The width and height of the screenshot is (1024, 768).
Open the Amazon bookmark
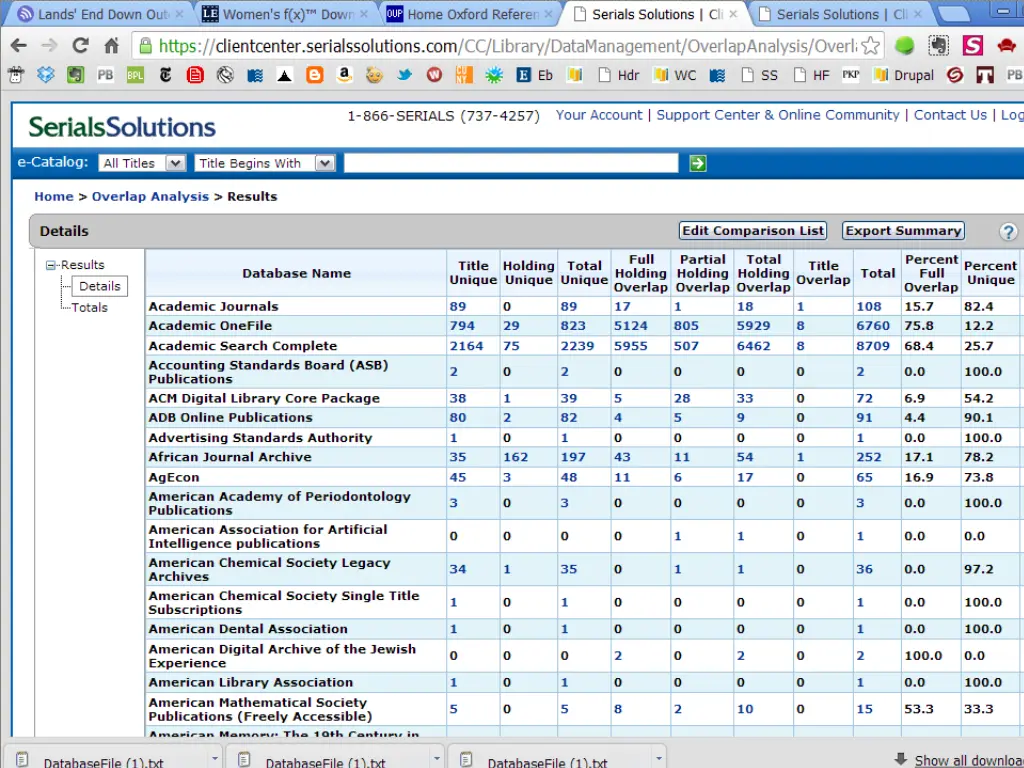(x=344, y=75)
